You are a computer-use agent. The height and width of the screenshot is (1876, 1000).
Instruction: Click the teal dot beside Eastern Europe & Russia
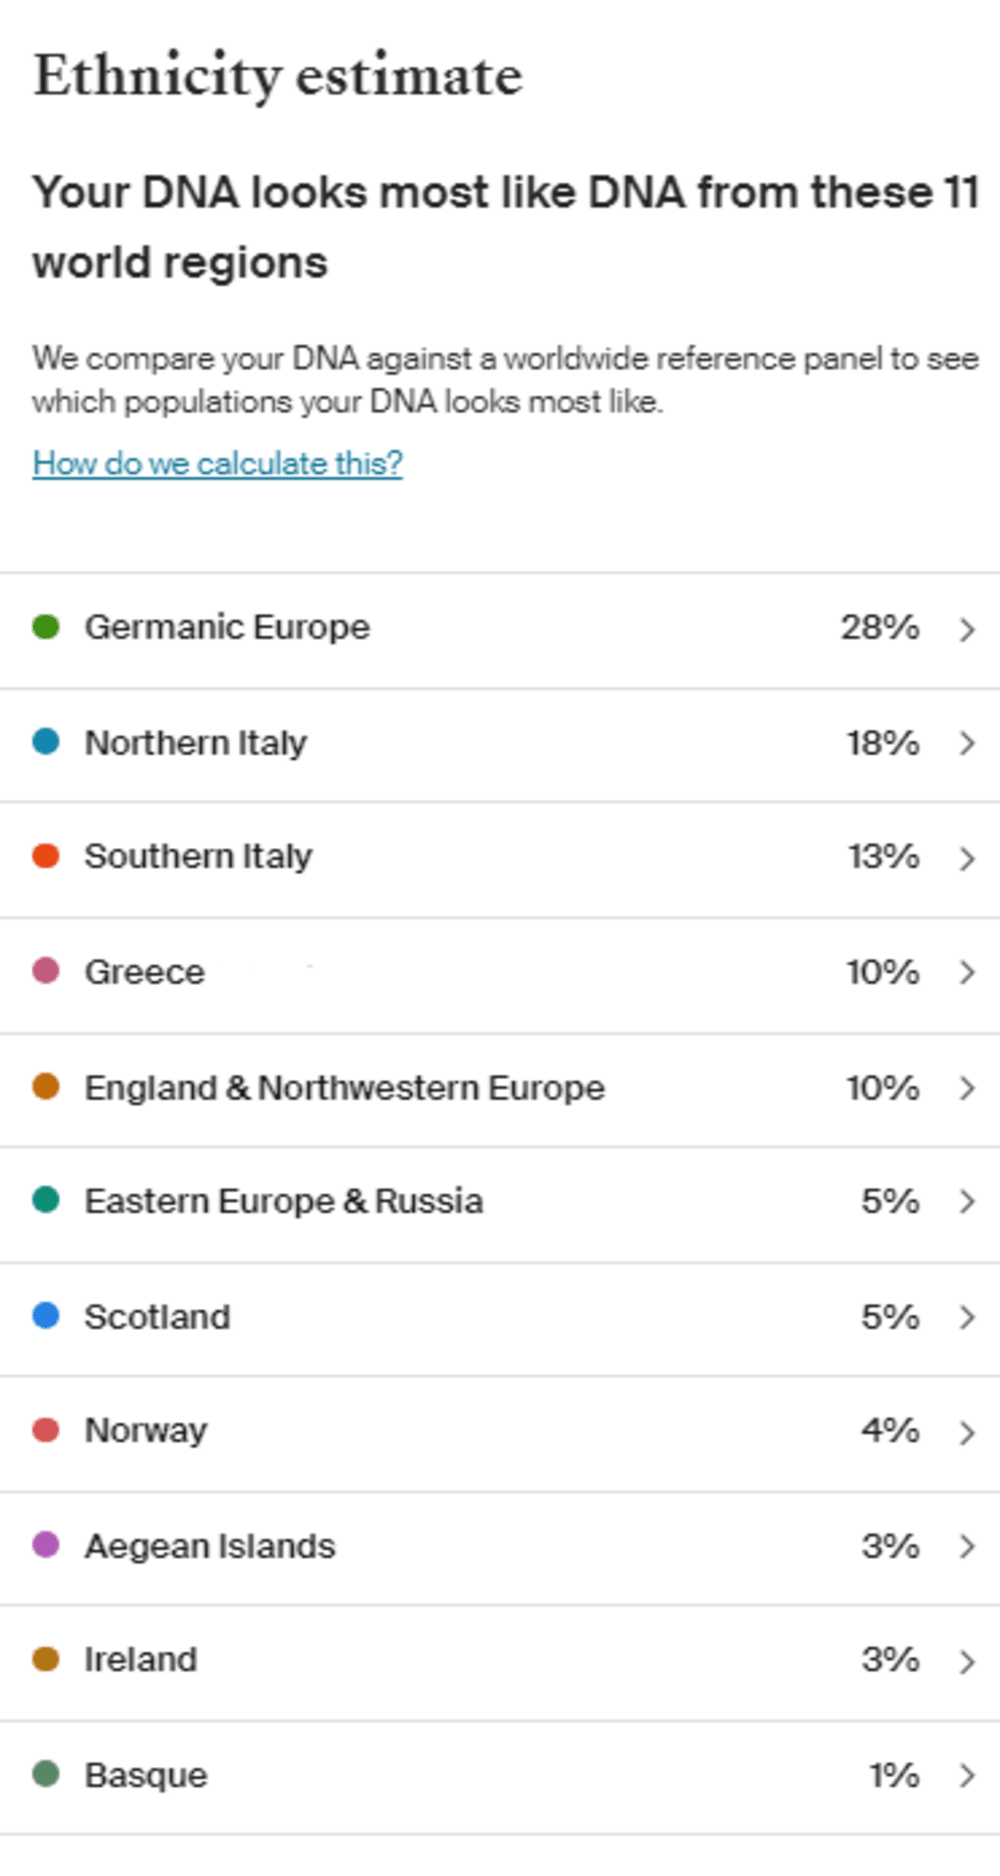tap(46, 1199)
